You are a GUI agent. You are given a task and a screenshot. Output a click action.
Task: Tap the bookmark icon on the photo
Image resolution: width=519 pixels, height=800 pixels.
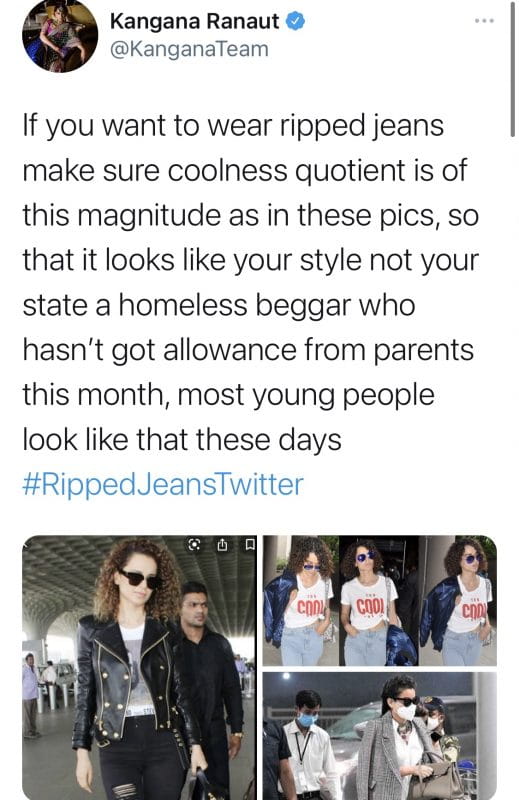(250, 545)
